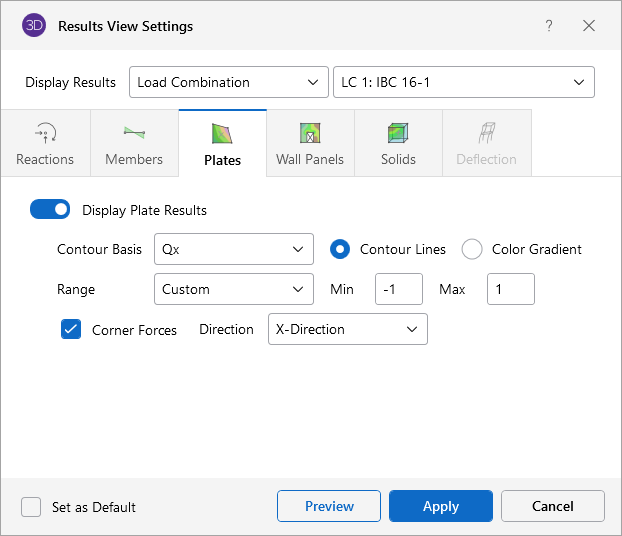Click the Preview button
The image size is (622, 536).
tap(329, 507)
